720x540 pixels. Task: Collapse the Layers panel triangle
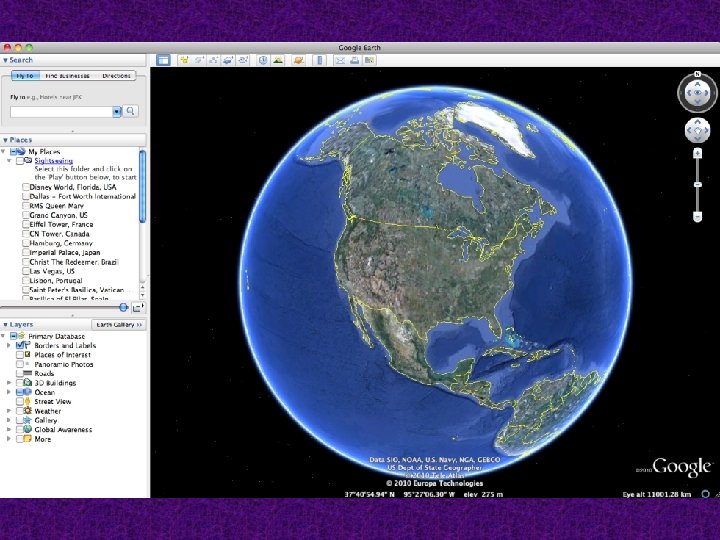[5, 325]
